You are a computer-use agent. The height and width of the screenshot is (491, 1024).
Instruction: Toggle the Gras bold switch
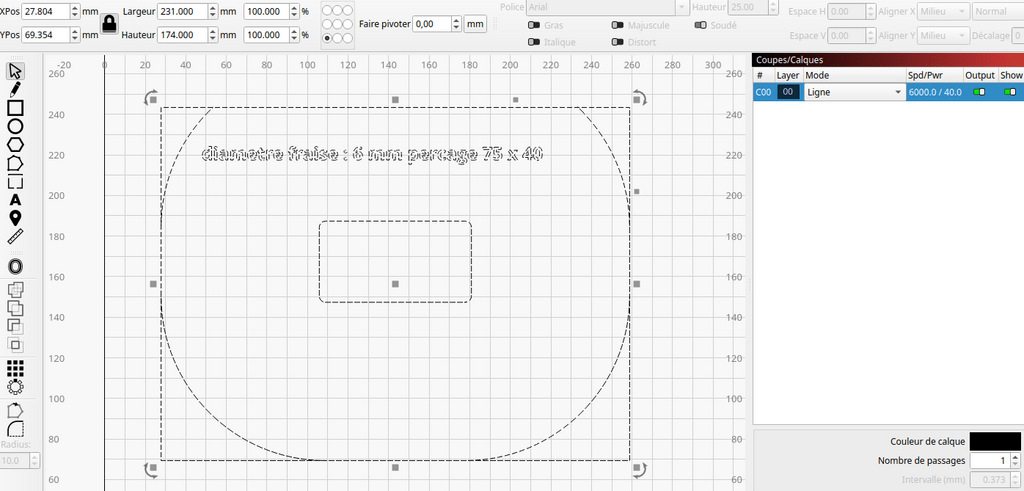(534, 25)
